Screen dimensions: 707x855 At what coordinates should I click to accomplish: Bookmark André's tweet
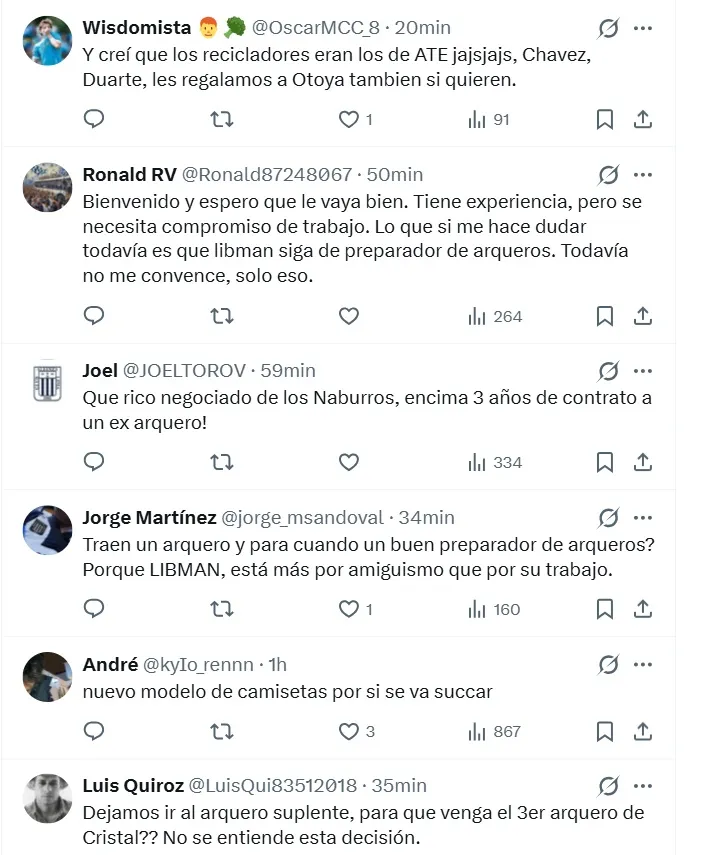pos(605,731)
